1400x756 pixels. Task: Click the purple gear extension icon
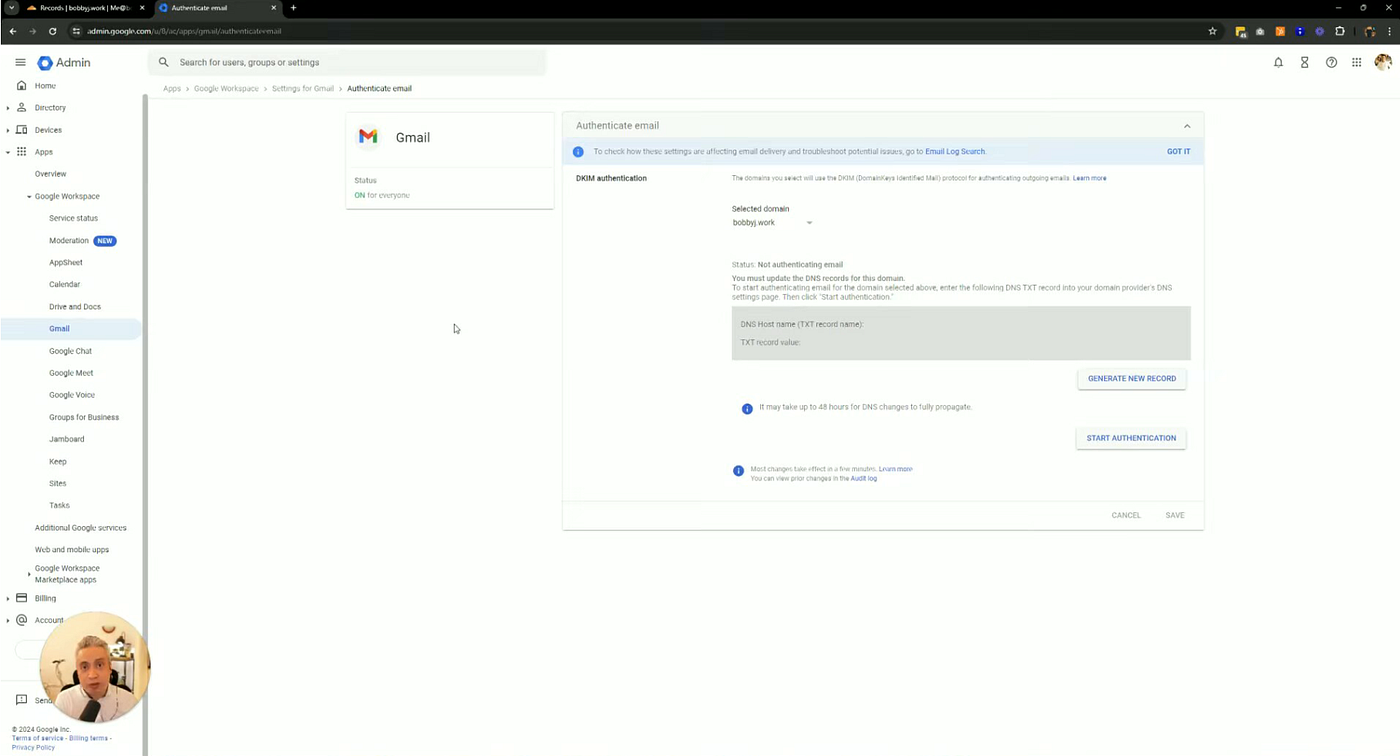[1320, 31]
